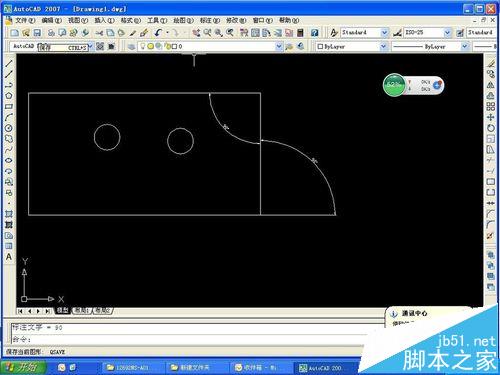The height and width of the screenshot is (375, 500).
Task: Select the Circle draw tool
Action: (x=9, y=128)
